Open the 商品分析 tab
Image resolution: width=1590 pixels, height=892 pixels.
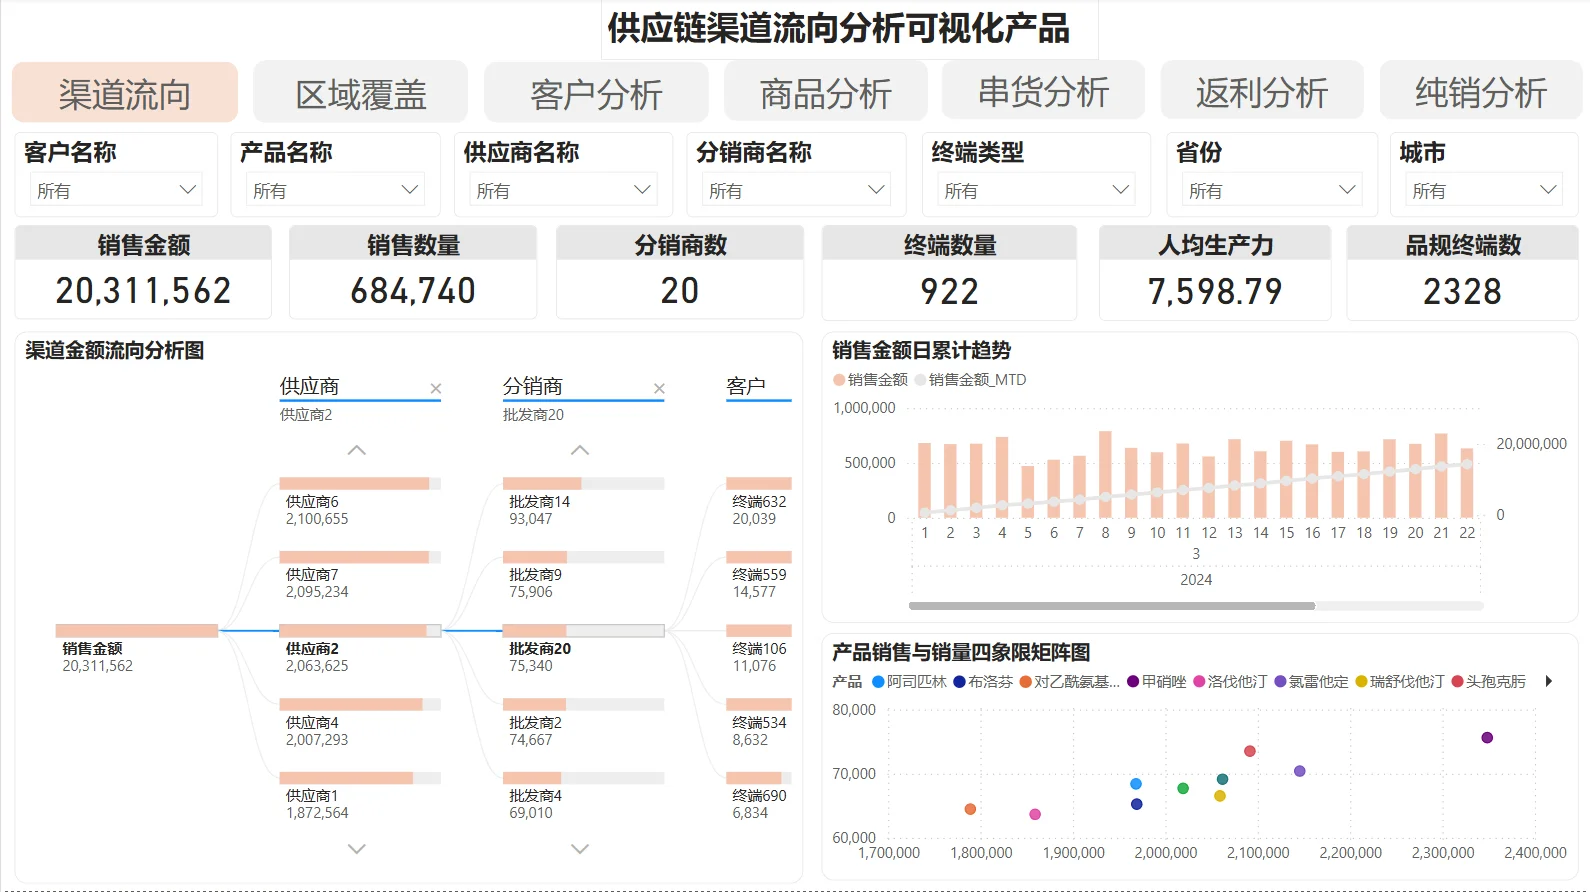(x=826, y=92)
